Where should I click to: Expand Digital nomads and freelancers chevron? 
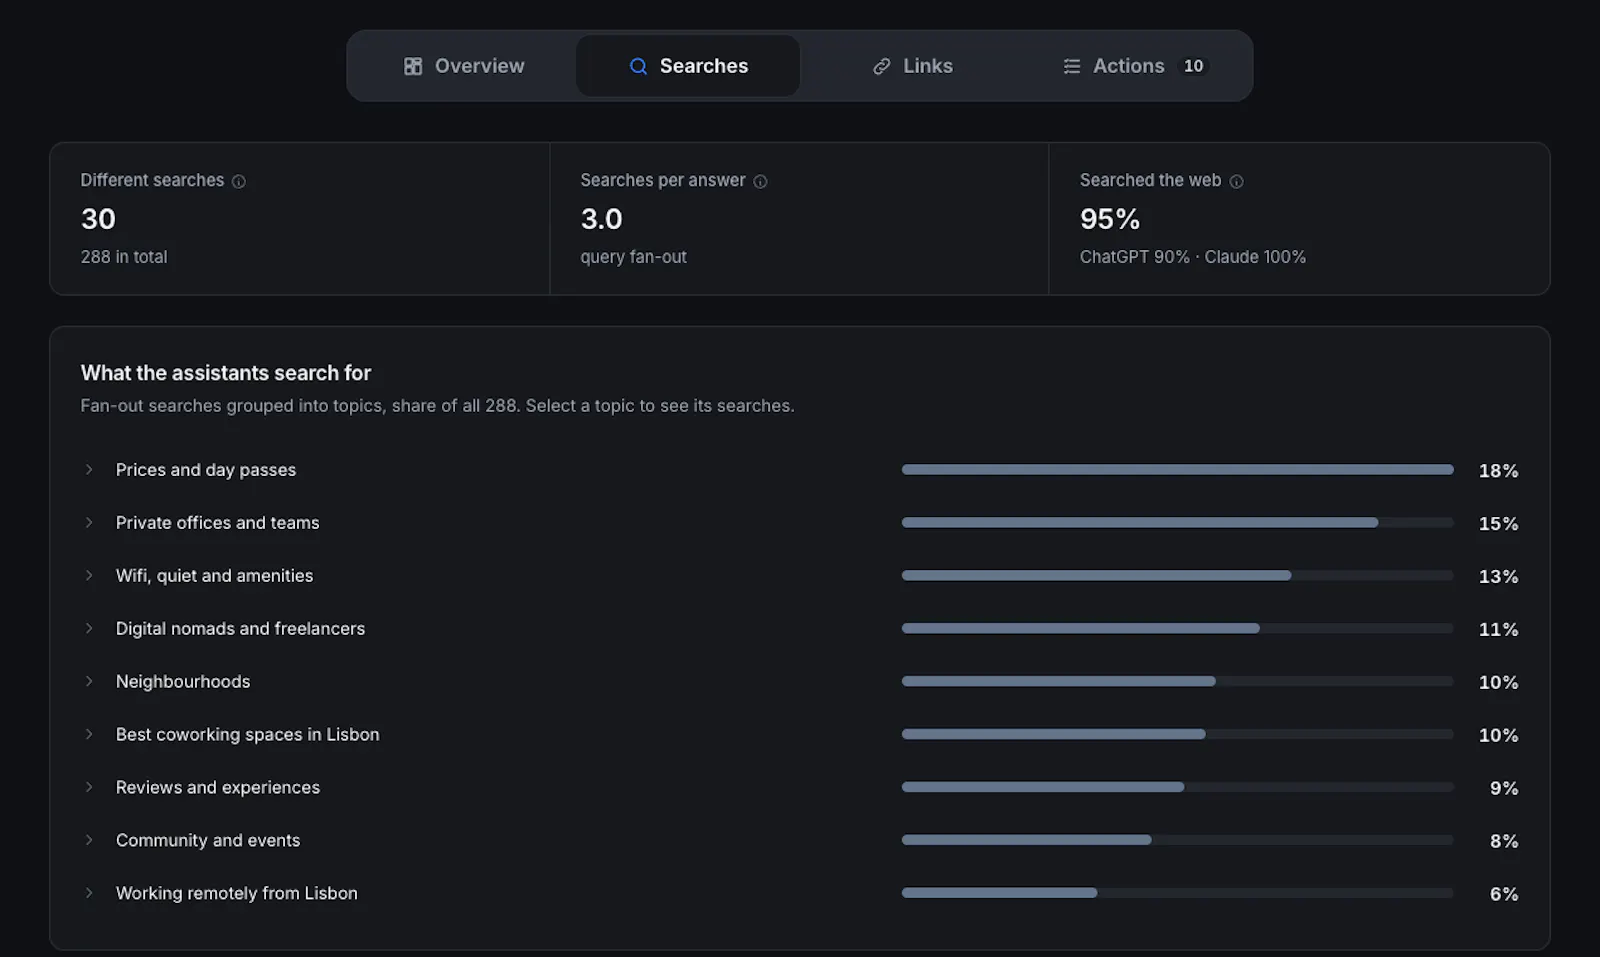pos(89,629)
